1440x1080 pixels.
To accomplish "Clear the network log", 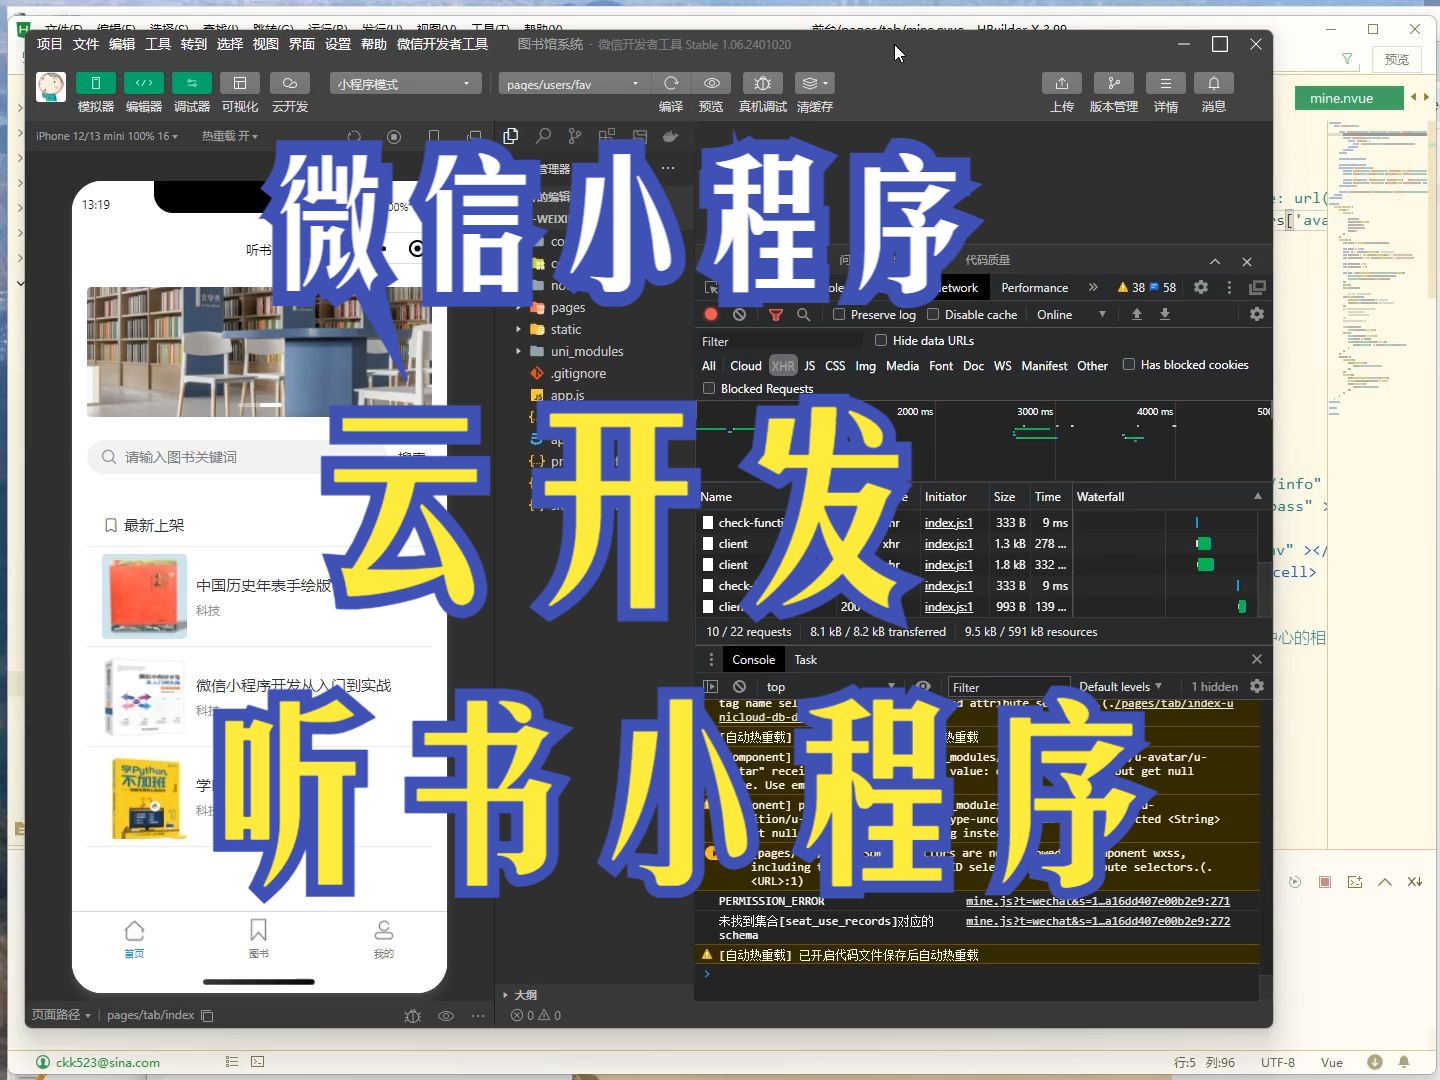I will tap(739, 314).
